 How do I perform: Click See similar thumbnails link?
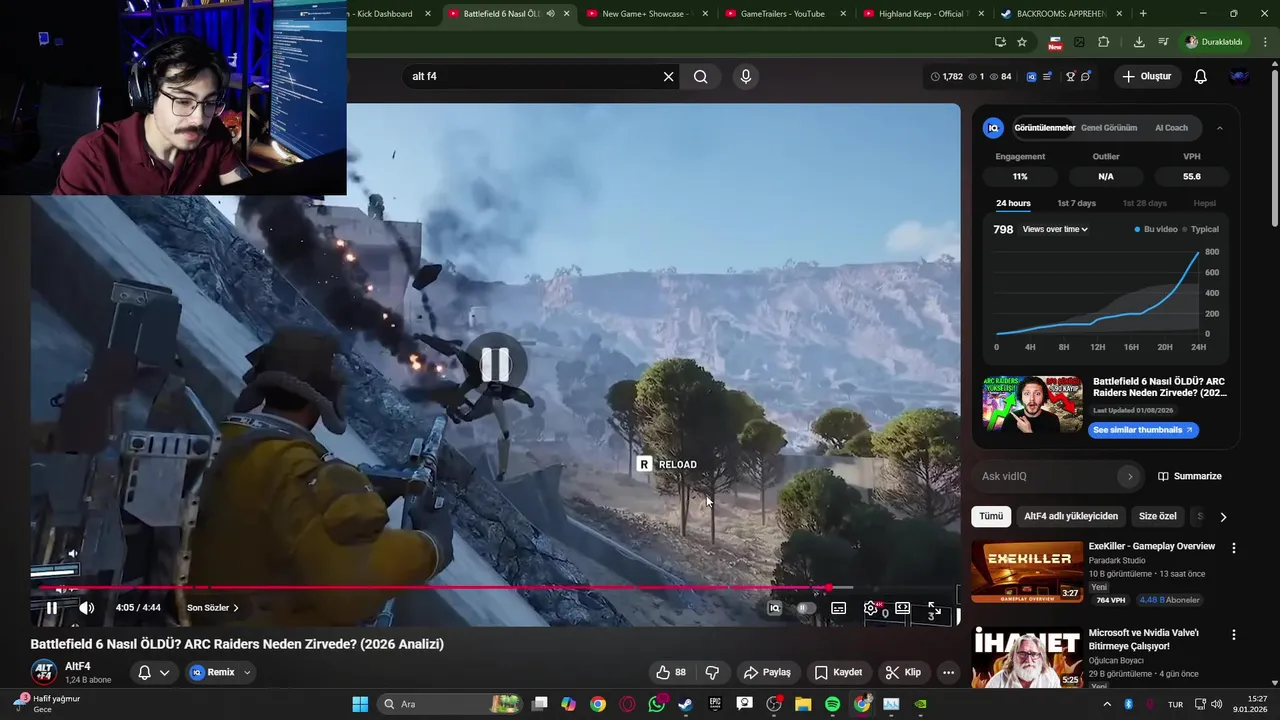point(1143,430)
